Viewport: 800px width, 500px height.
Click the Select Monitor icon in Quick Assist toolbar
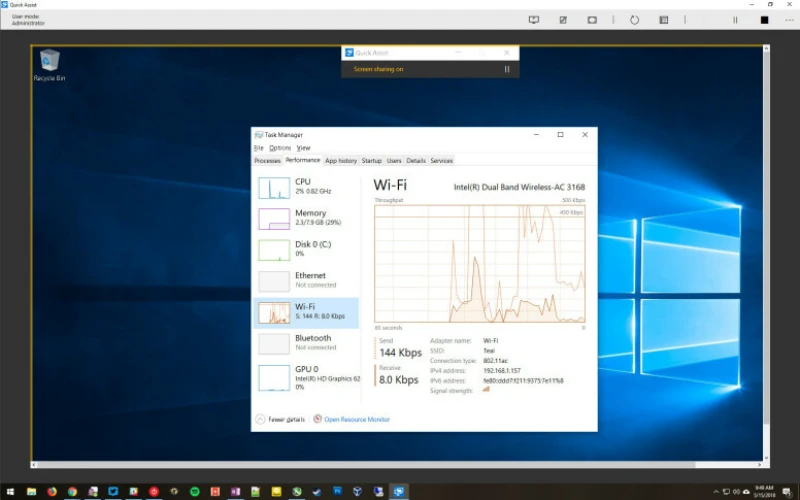(x=534, y=19)
